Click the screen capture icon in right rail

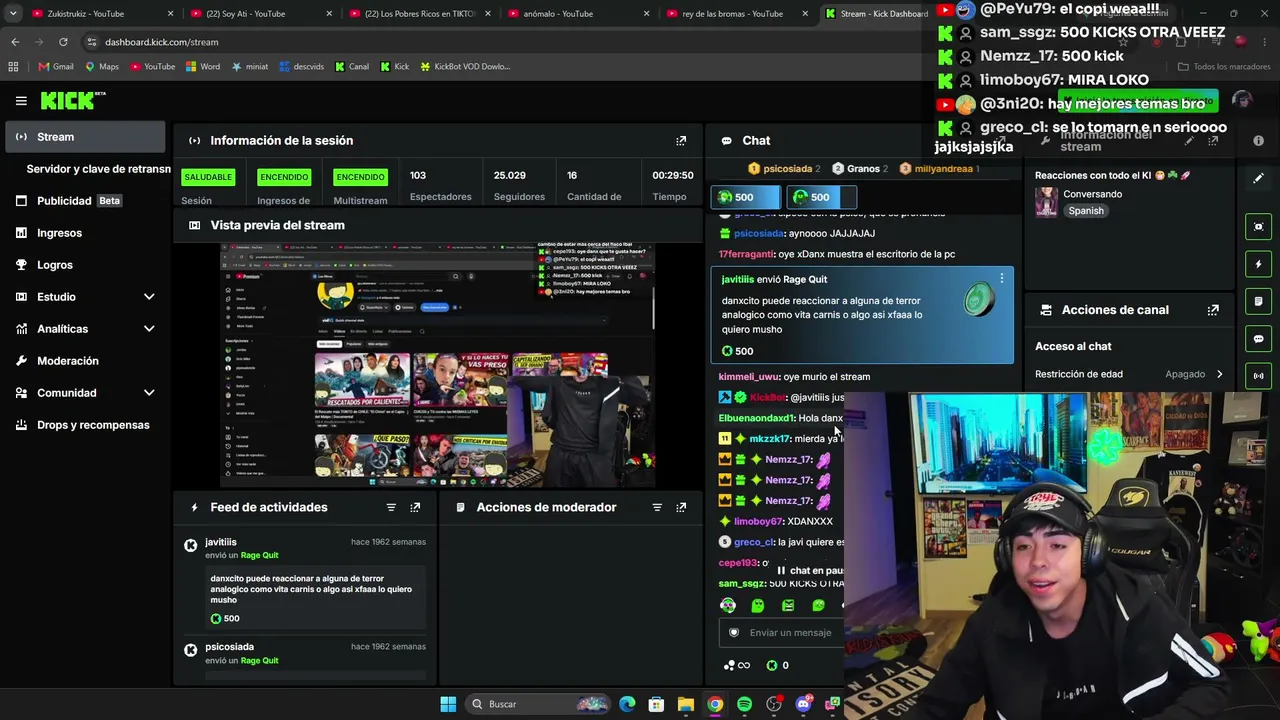[x=1259, y=227]
